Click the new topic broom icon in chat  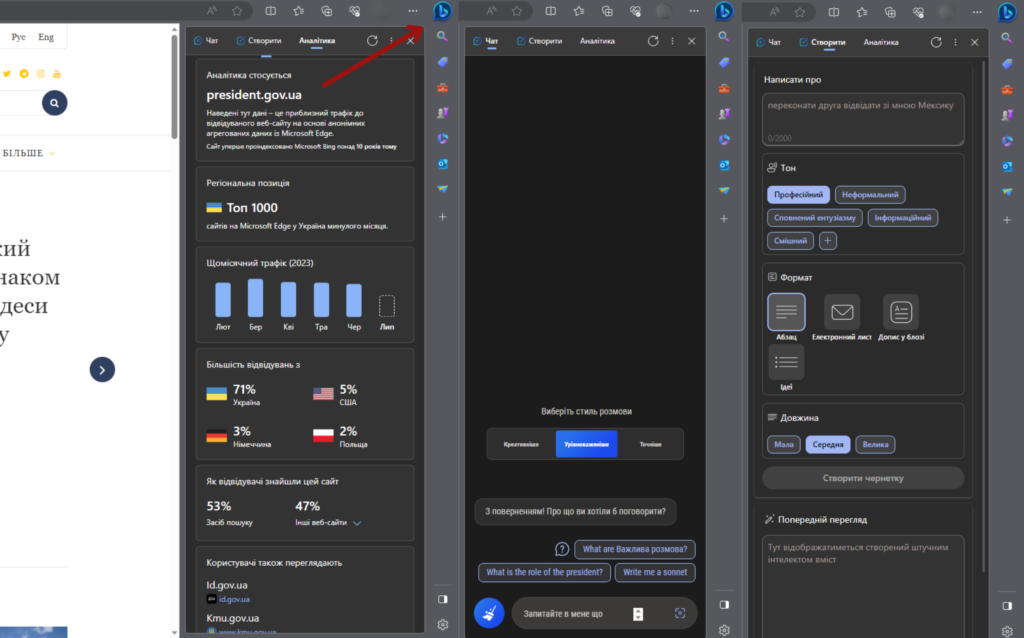coord(489,612)
